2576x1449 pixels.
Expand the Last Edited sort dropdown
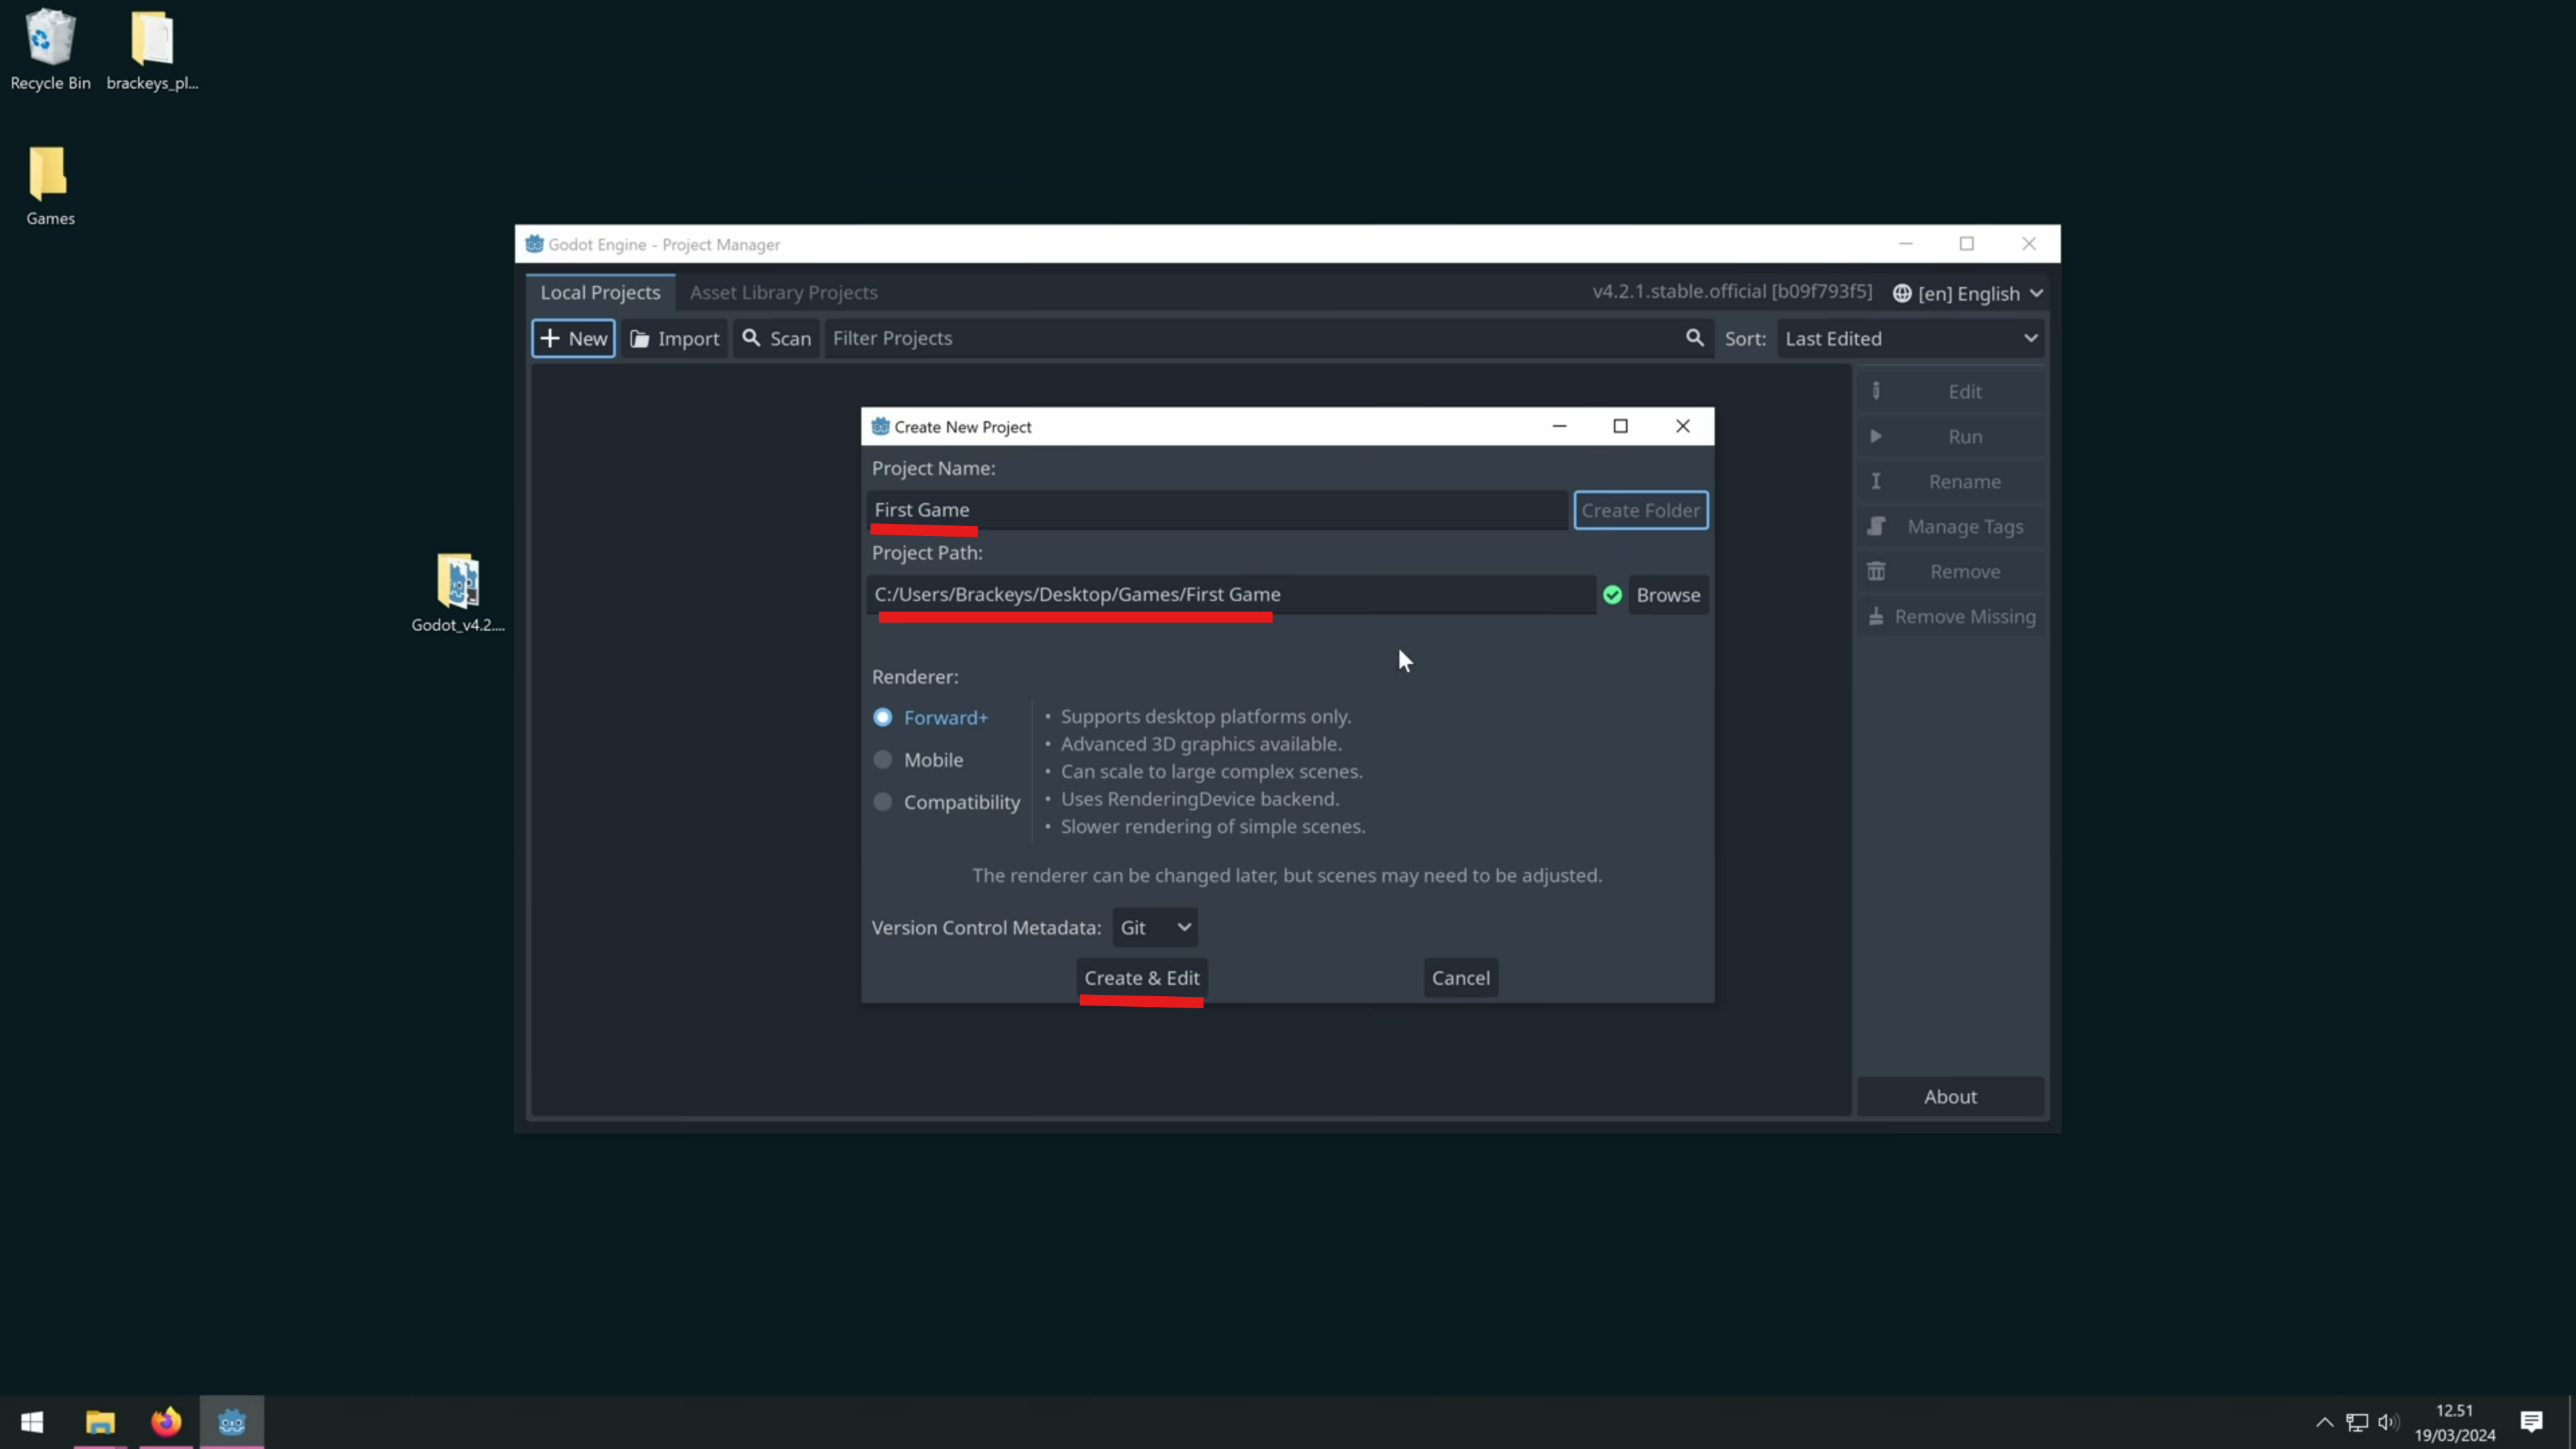click(x=1910, y=339)
